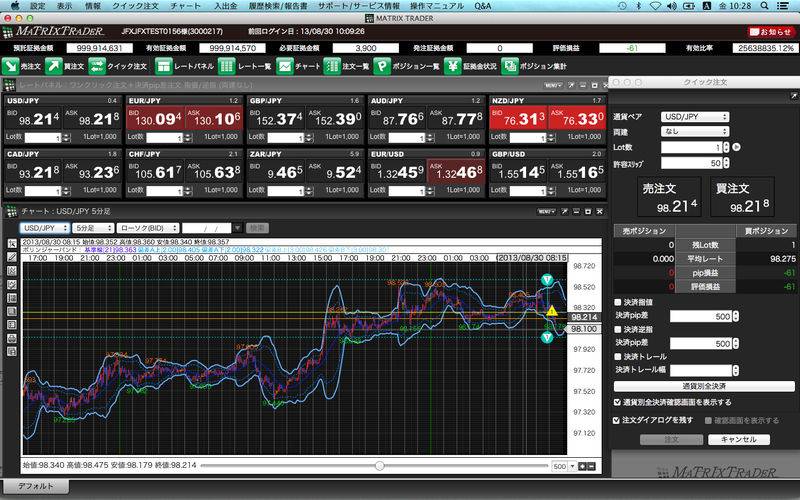Open chart type ローソク(BID) dropdown

[x=148, y=228]
